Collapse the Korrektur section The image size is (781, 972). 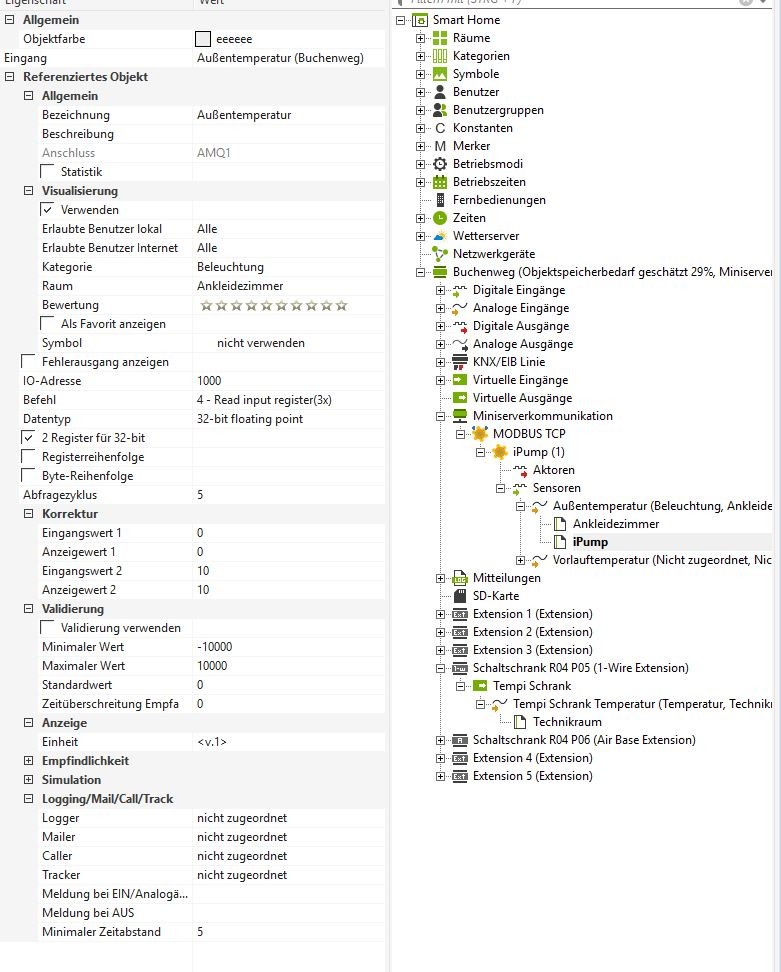coord(29,513)
